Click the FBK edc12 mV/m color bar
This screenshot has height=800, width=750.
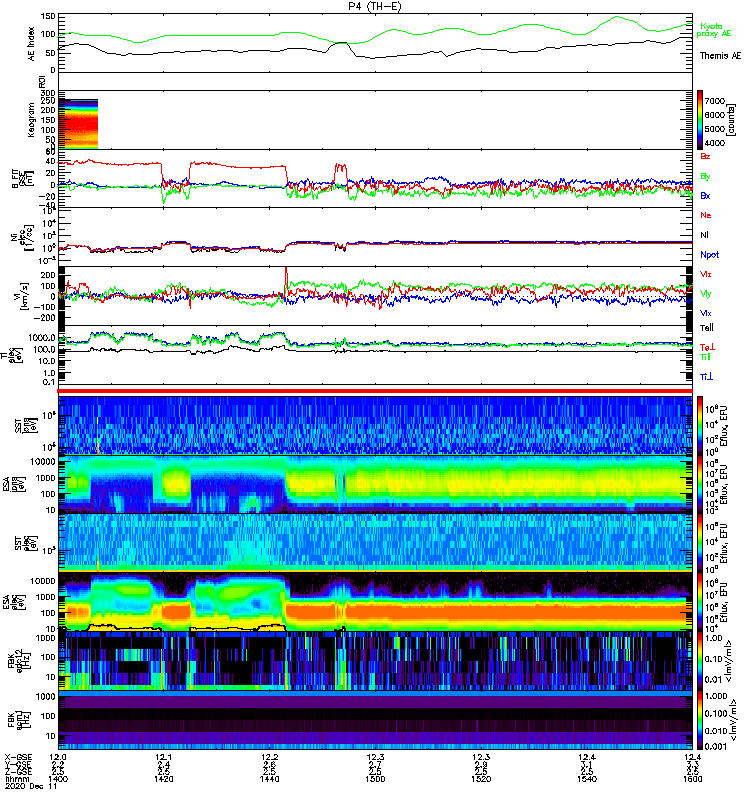click(700, 661)
